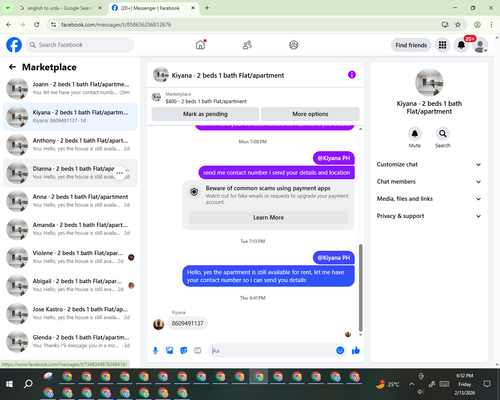Open Anna conversation in list
500x400 pixels.
click(x=70, y=201)
